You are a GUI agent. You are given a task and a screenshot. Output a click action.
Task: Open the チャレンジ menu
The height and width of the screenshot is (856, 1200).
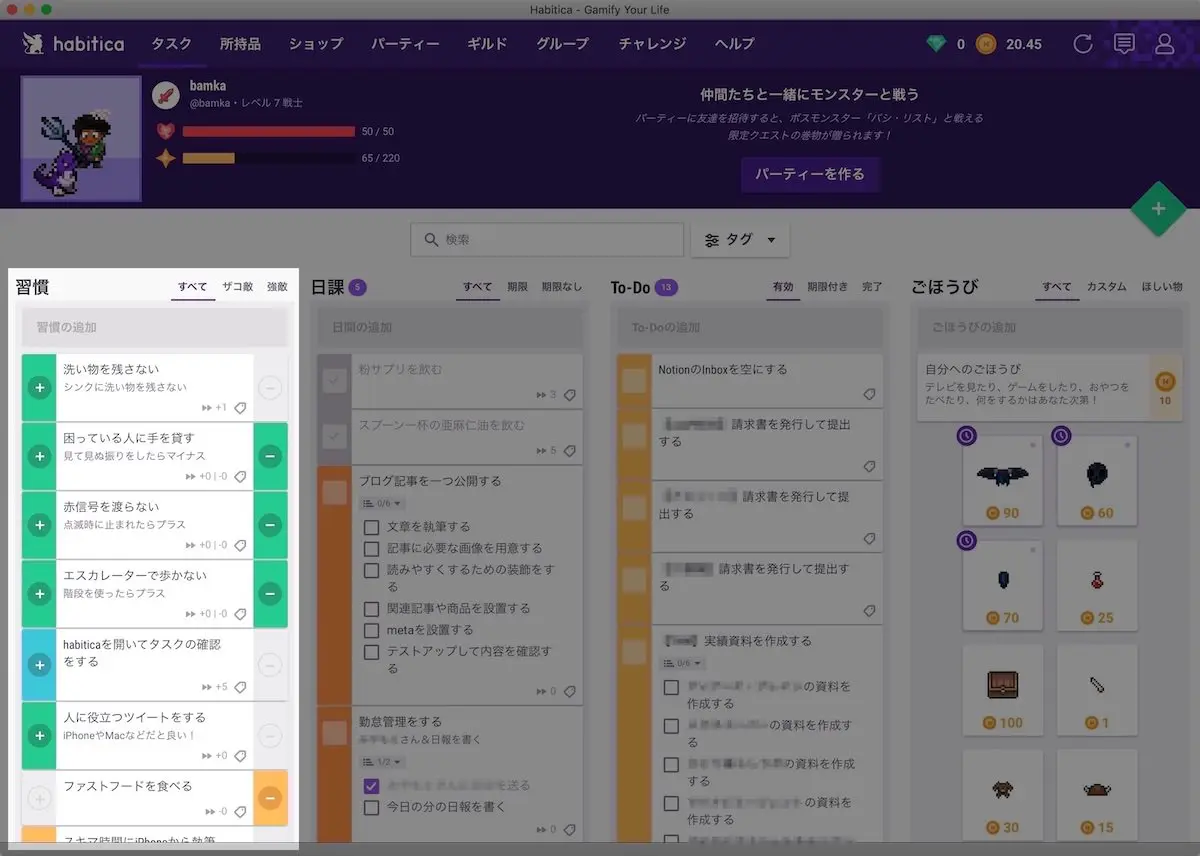point(652,44)
